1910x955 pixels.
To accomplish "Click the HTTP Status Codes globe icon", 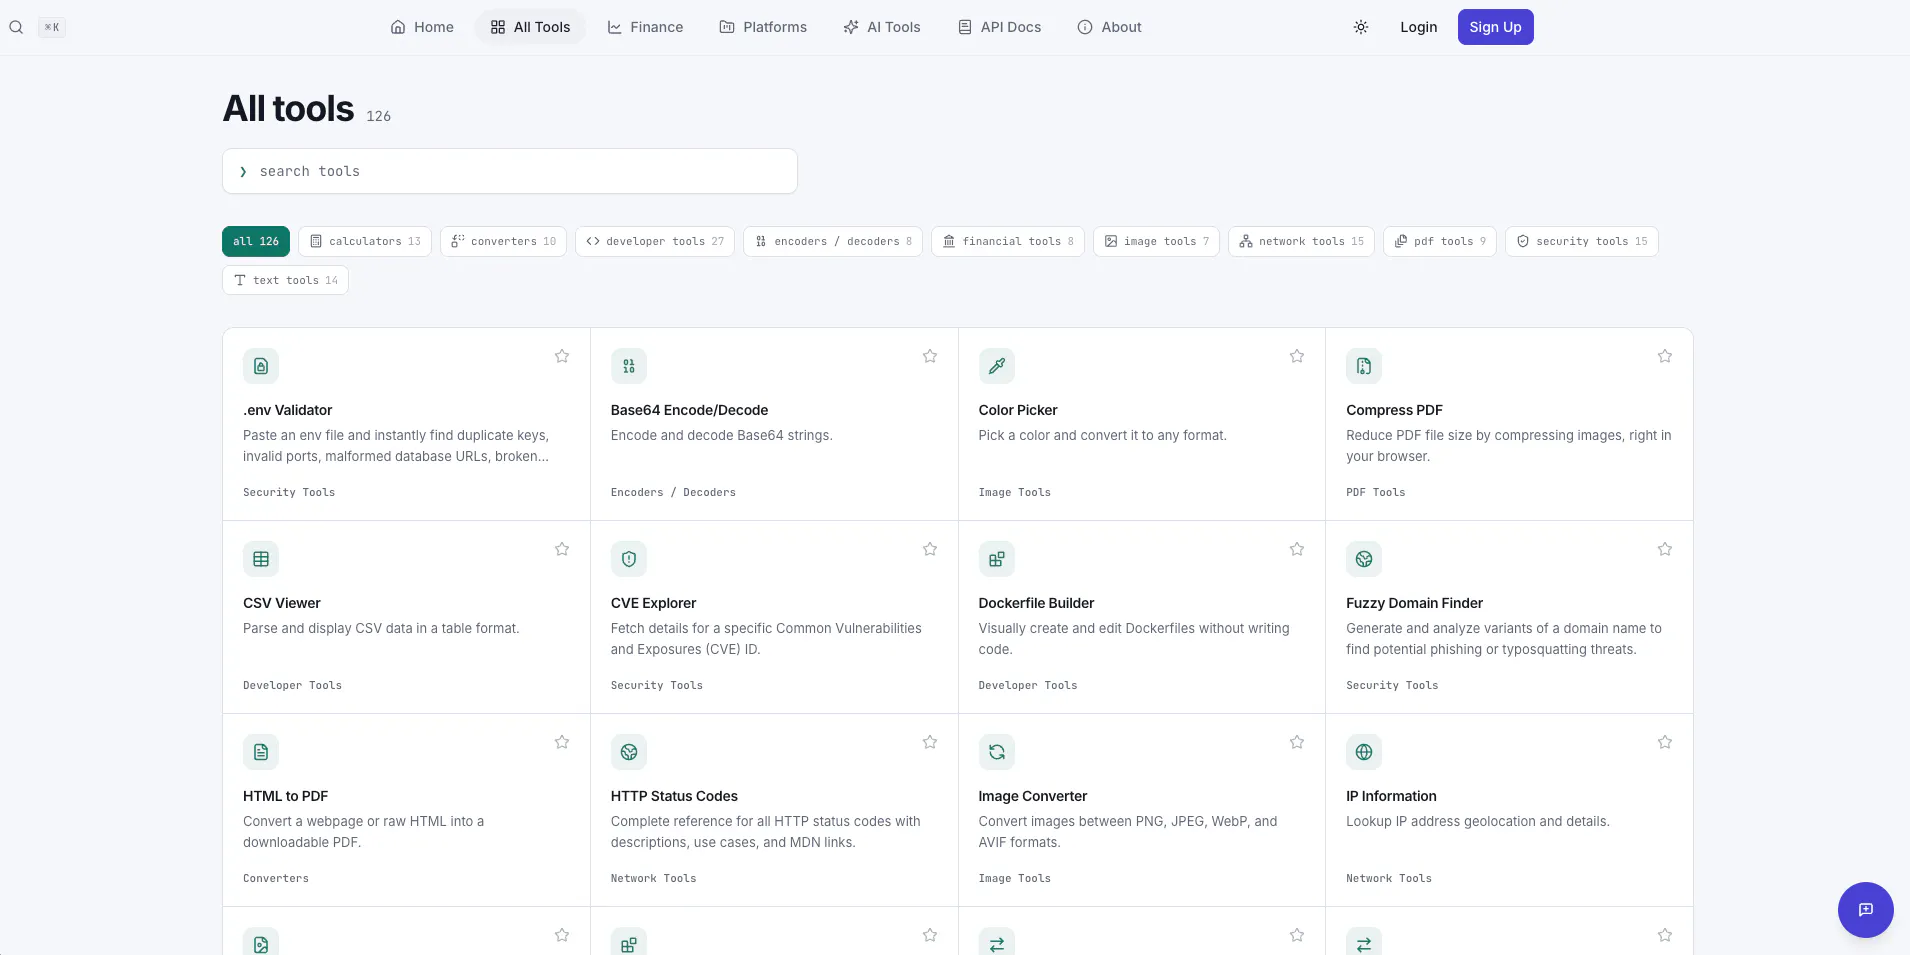I will 629,752.
